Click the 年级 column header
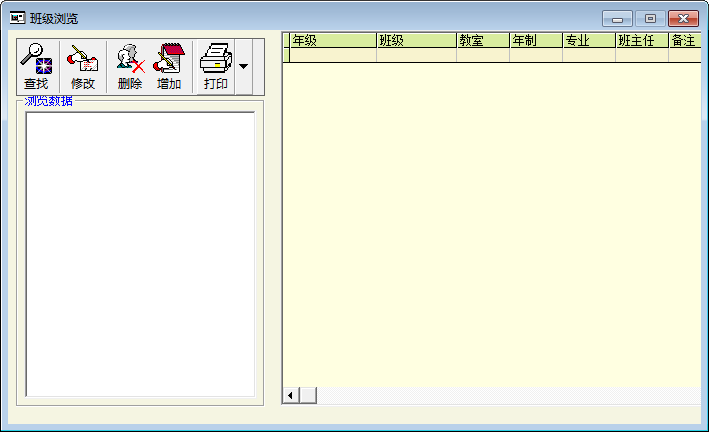The height and width of the screenshot is (432, 709). [333, 40]
